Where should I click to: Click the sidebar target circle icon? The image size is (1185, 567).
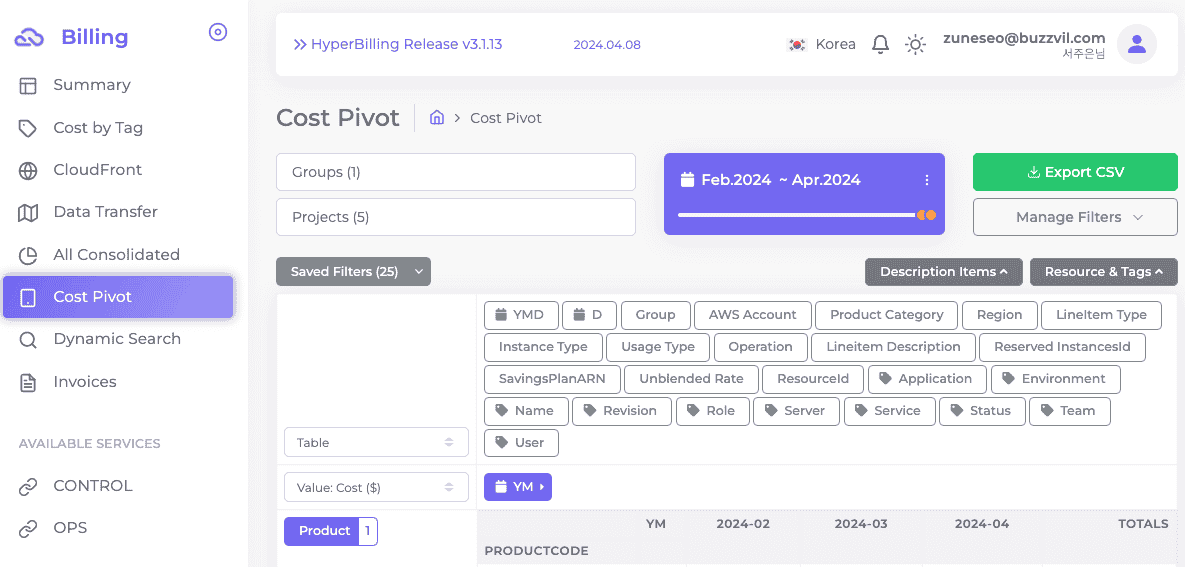pyautogui.click(x=218, y=33)
